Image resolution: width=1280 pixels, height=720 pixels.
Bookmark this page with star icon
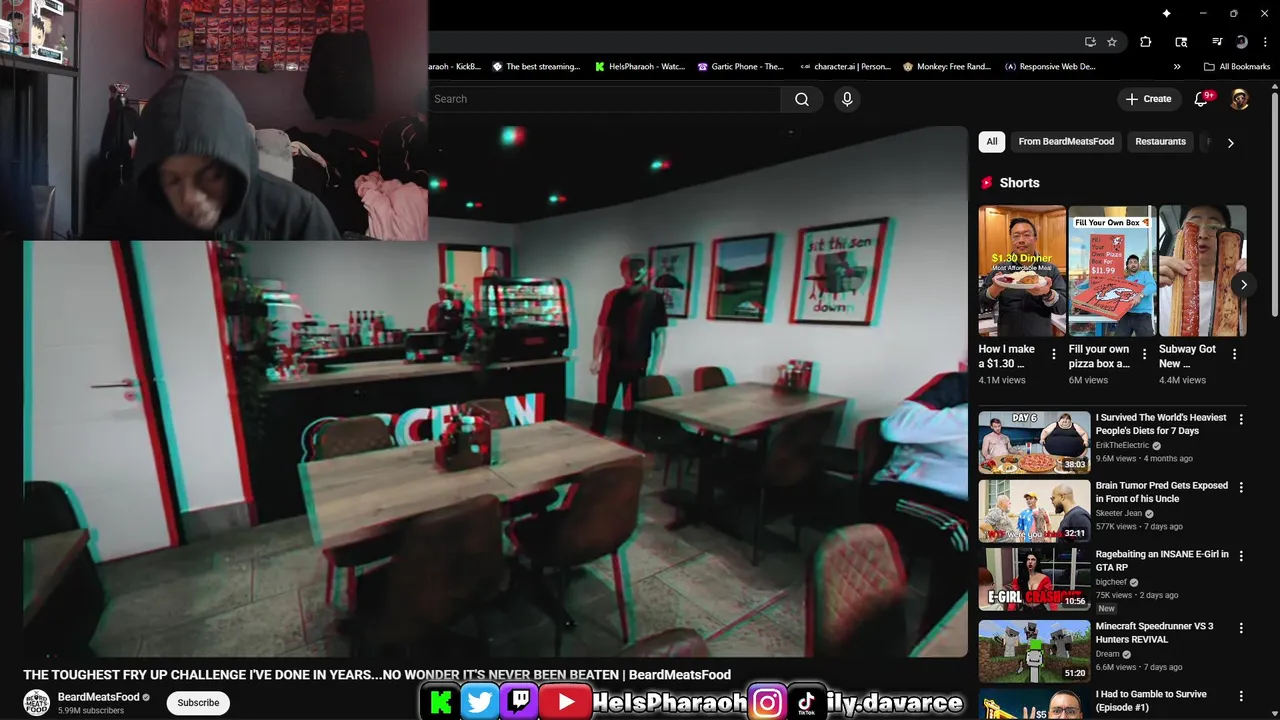coord(1112,42)
